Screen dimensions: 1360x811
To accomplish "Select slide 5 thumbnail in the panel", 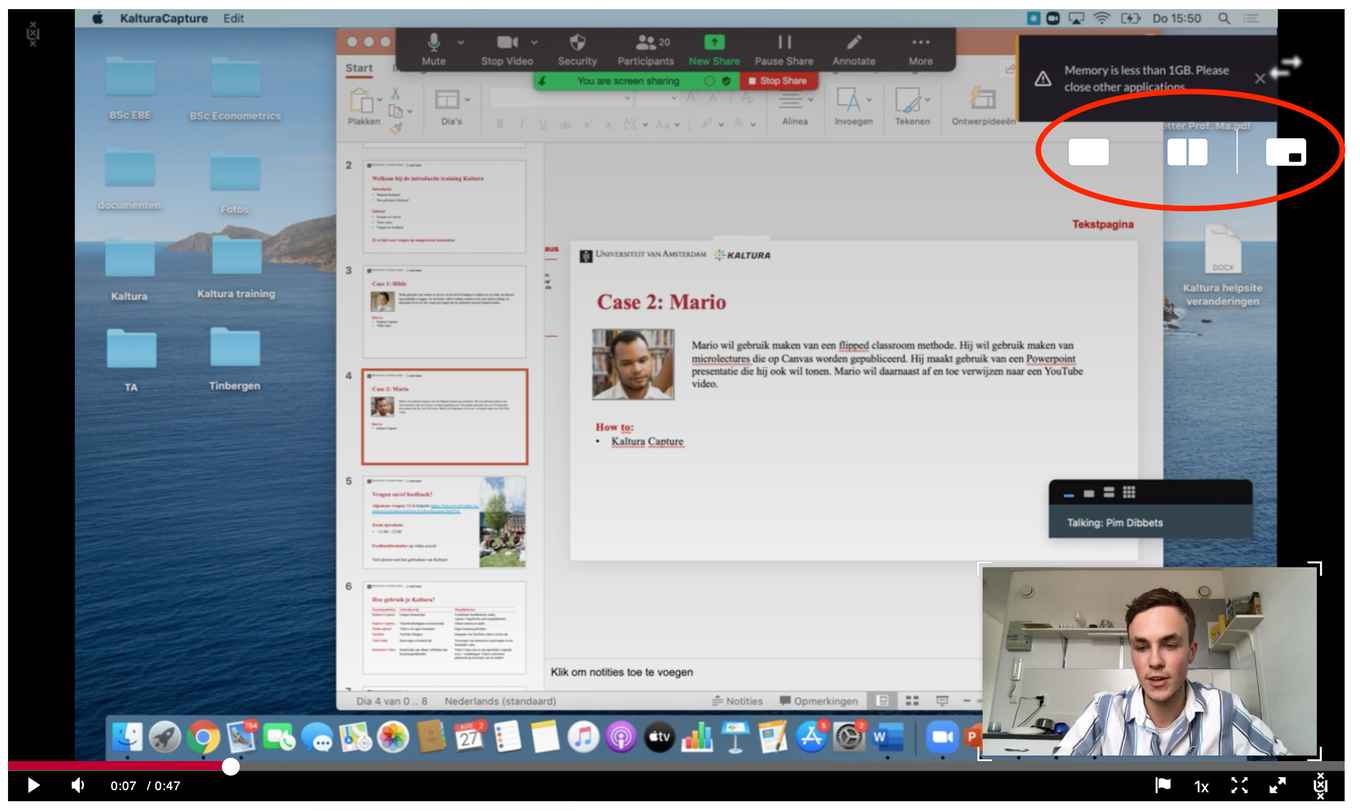I will (x=444, y=520).
